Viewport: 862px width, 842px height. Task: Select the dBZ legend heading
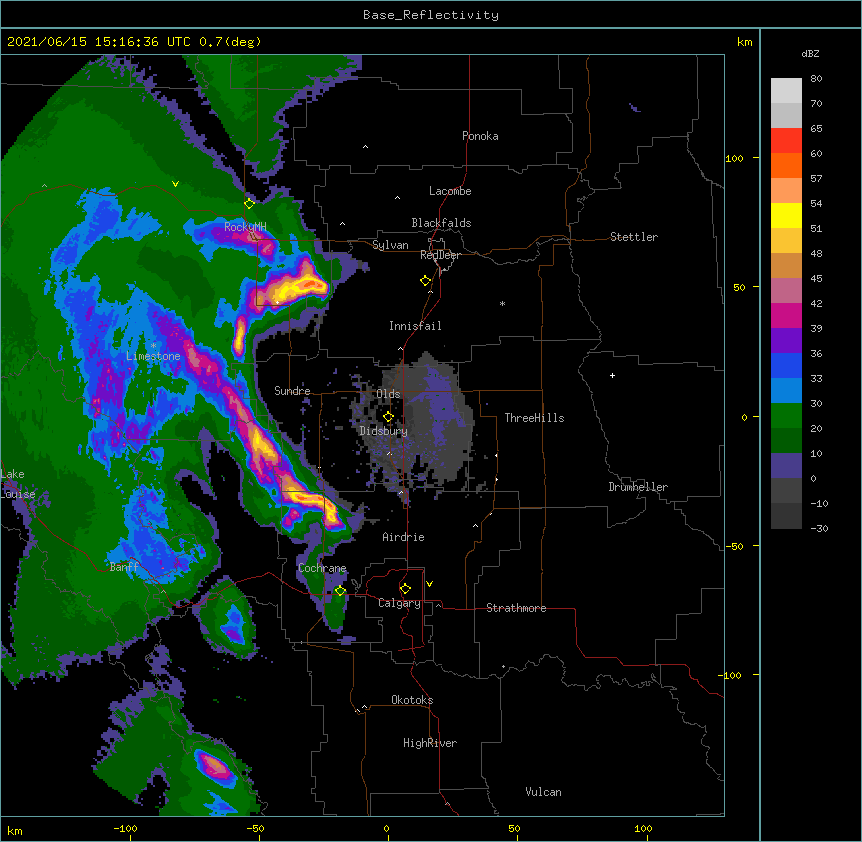pyautogui.click(x=810, y=54)
